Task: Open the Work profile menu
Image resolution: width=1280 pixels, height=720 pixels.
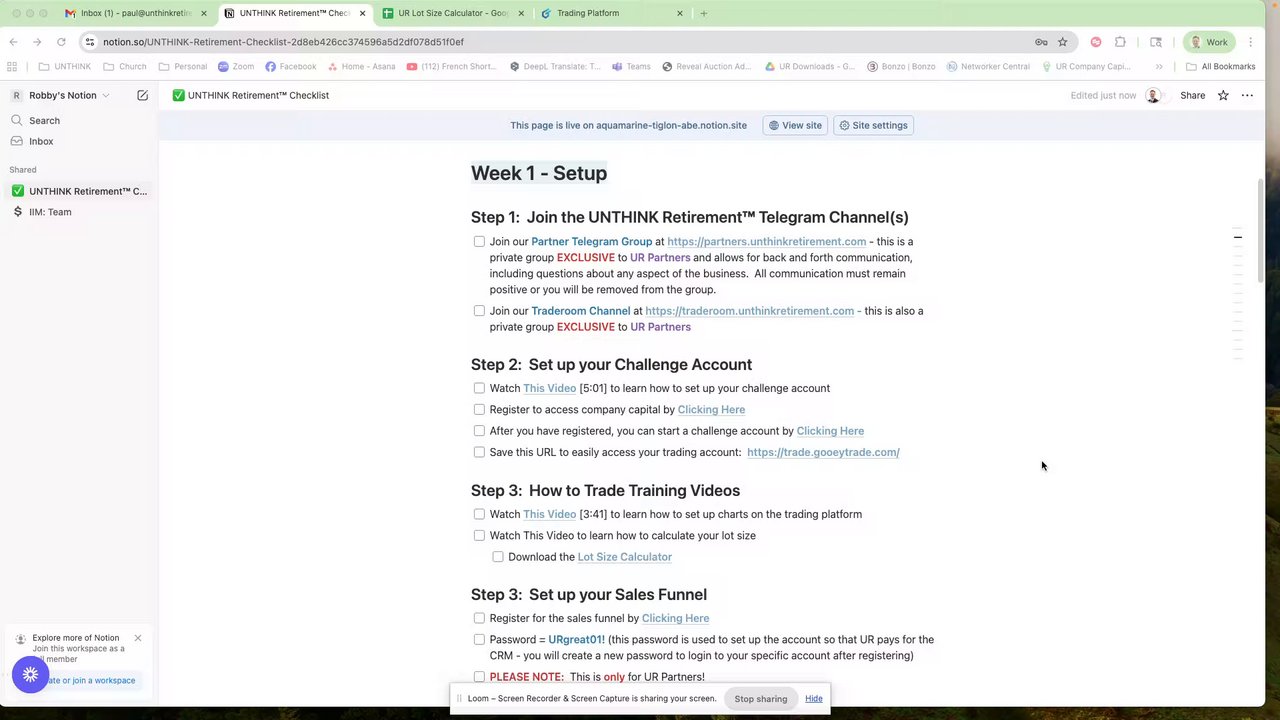Action: (x=1208, y=42)
